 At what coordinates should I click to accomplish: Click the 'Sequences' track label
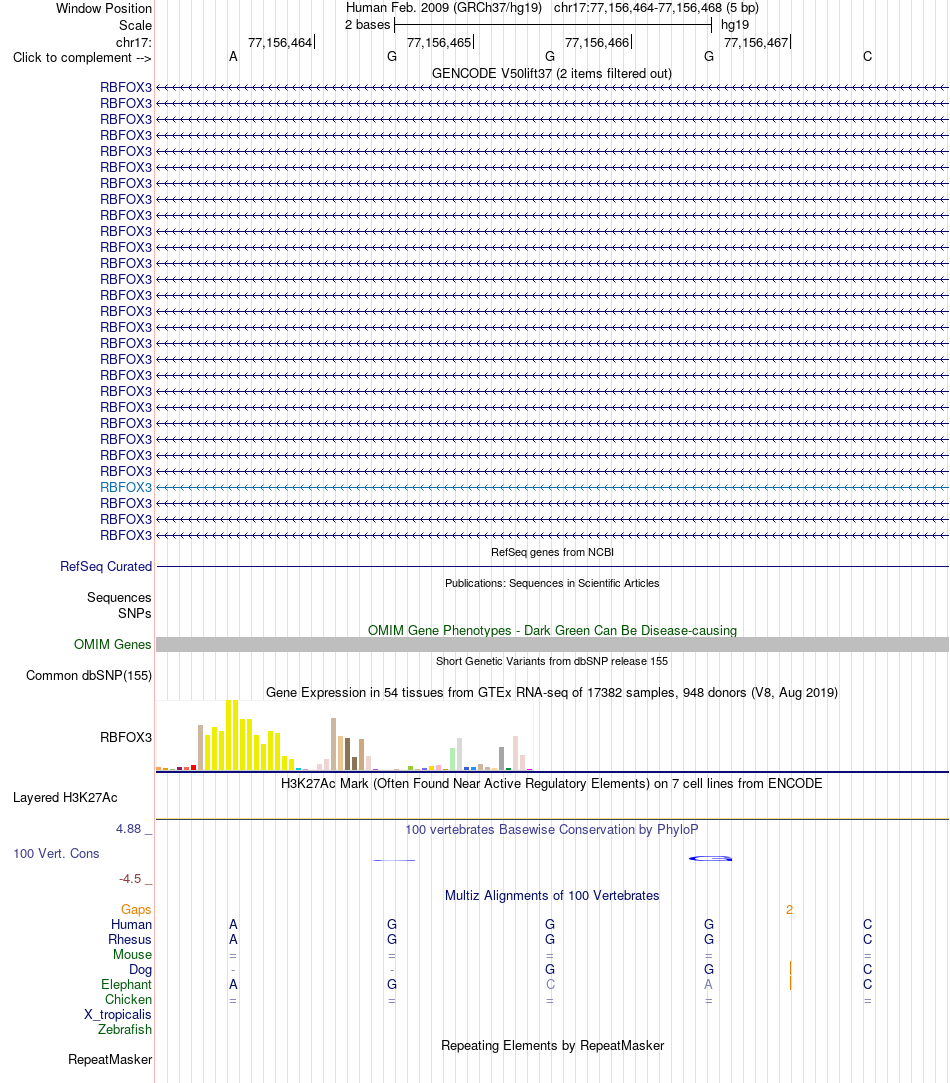pyautogui.click(x=119, y=597)
